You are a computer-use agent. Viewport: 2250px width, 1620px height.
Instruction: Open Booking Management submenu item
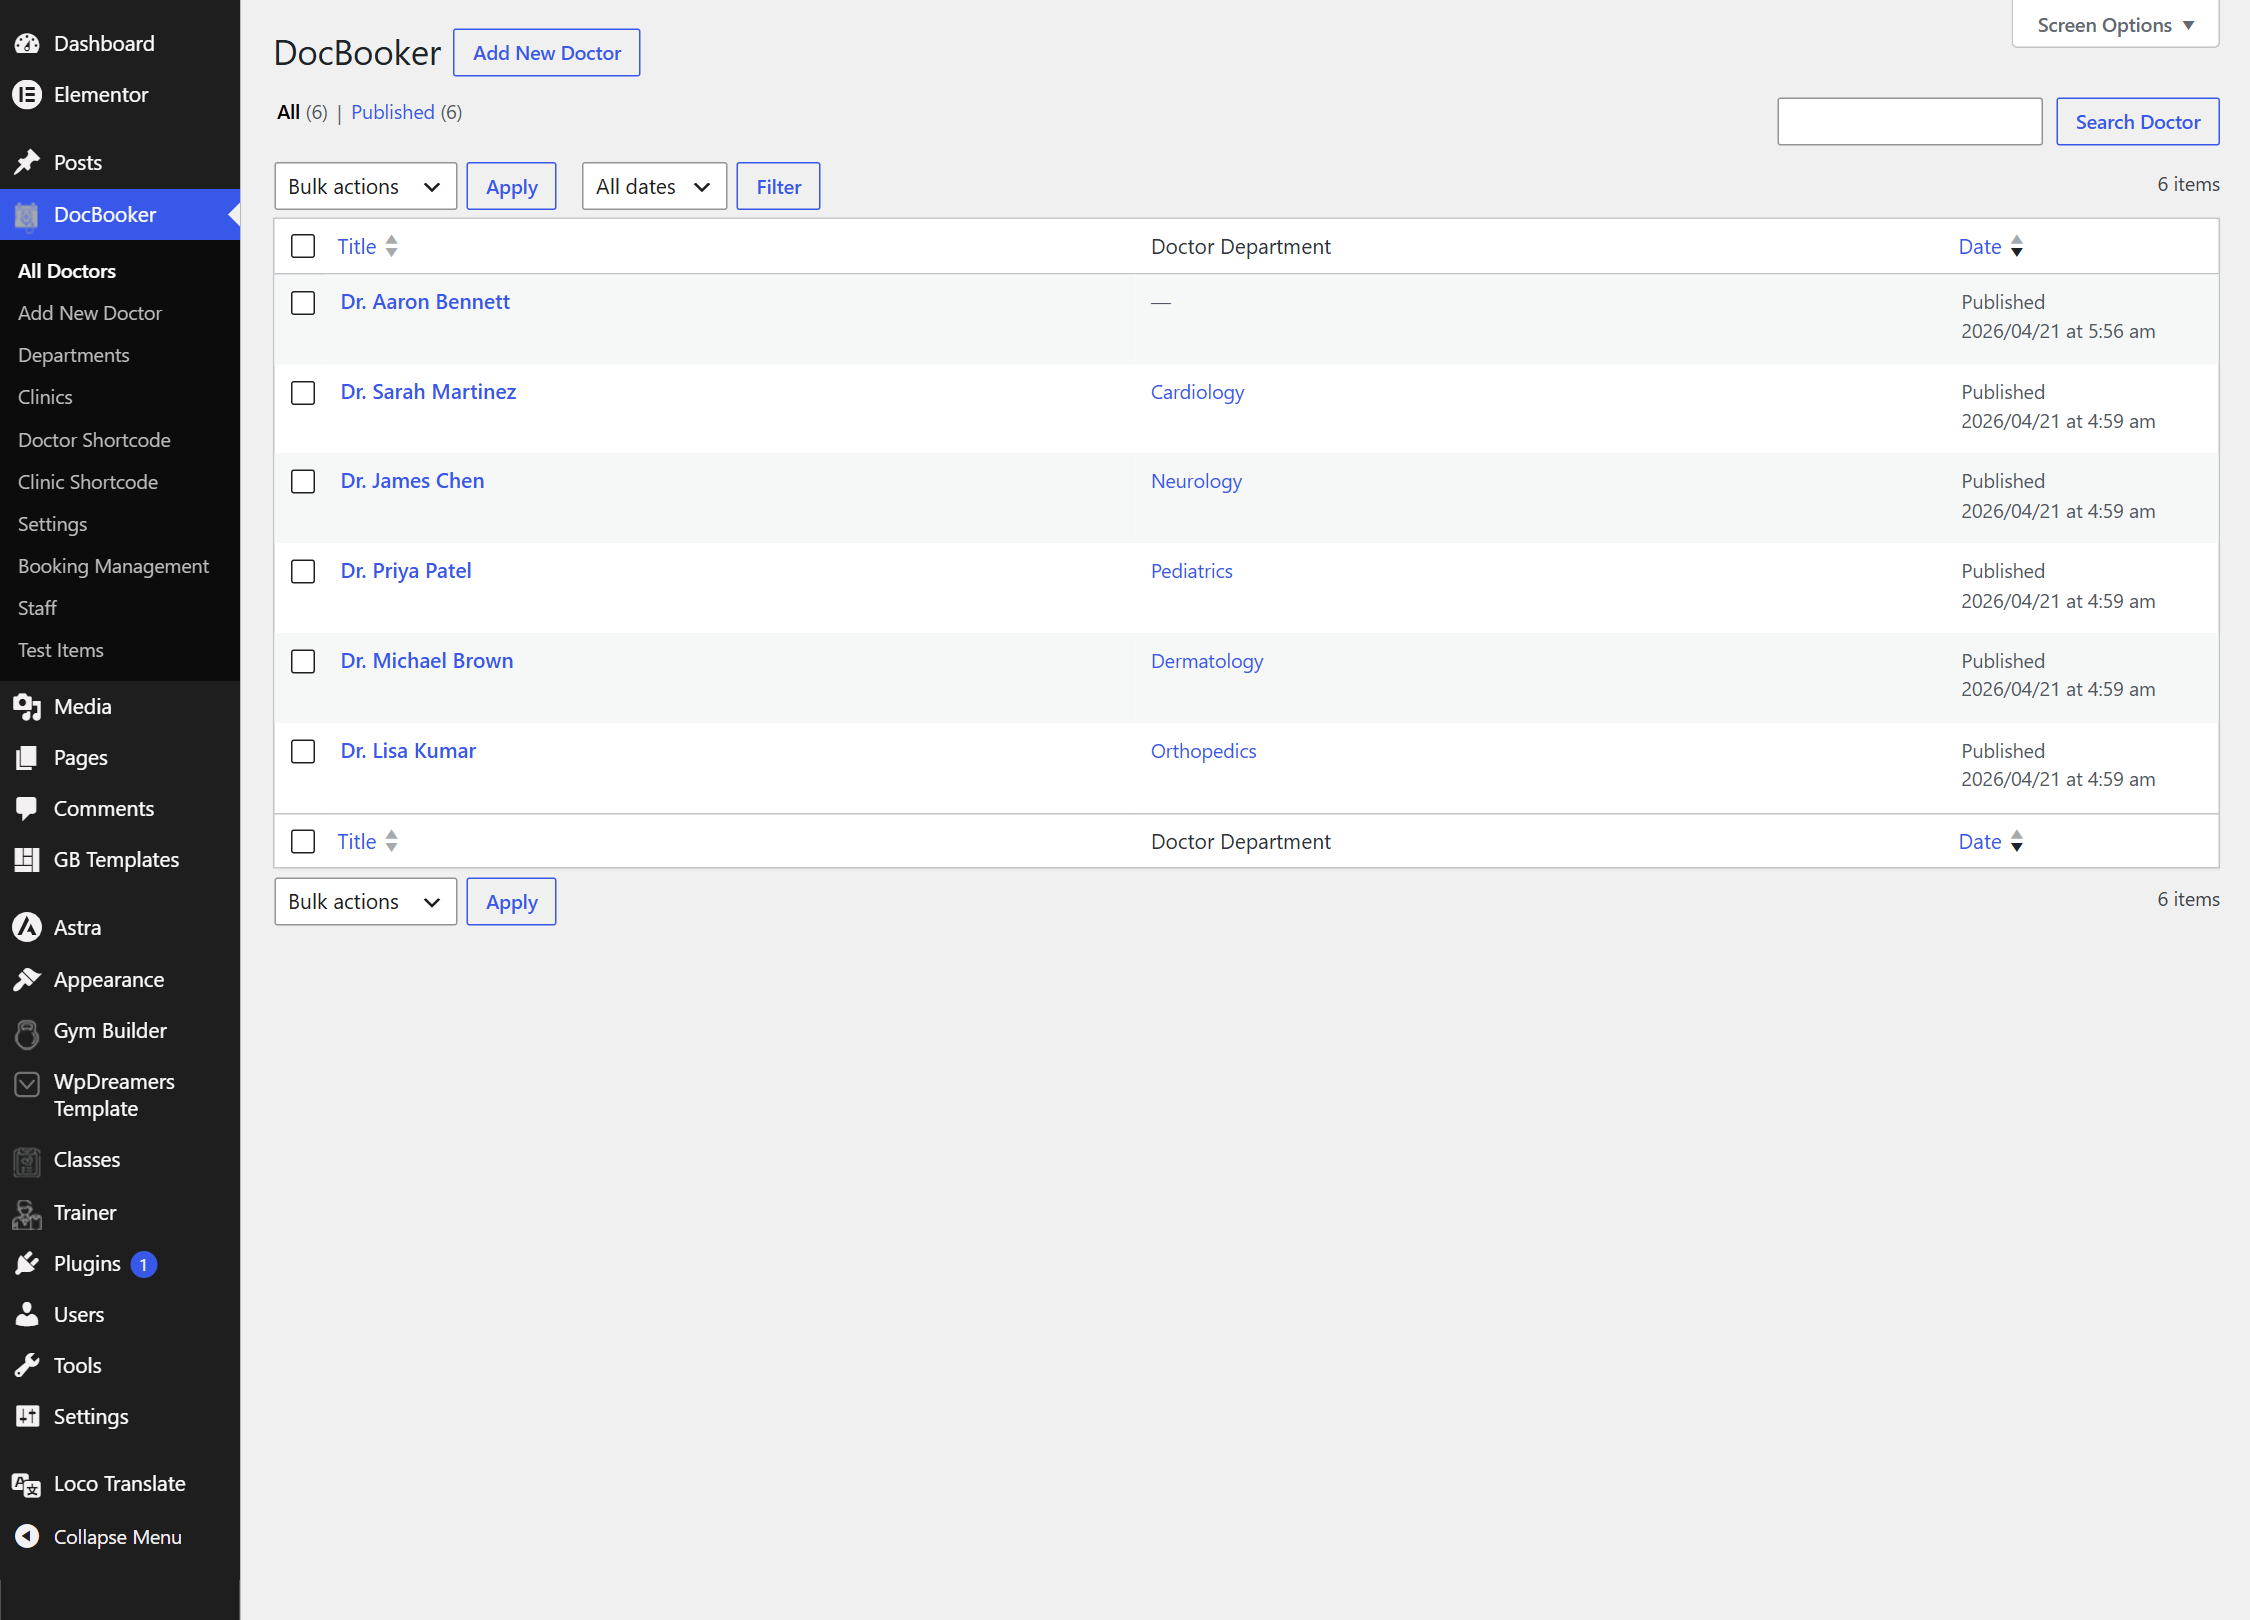click(x=113, y=566)
